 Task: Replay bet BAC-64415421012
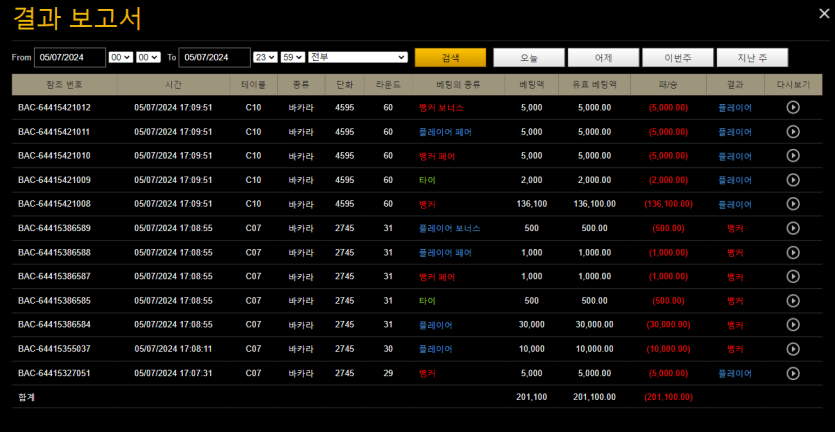coord(793,108)
